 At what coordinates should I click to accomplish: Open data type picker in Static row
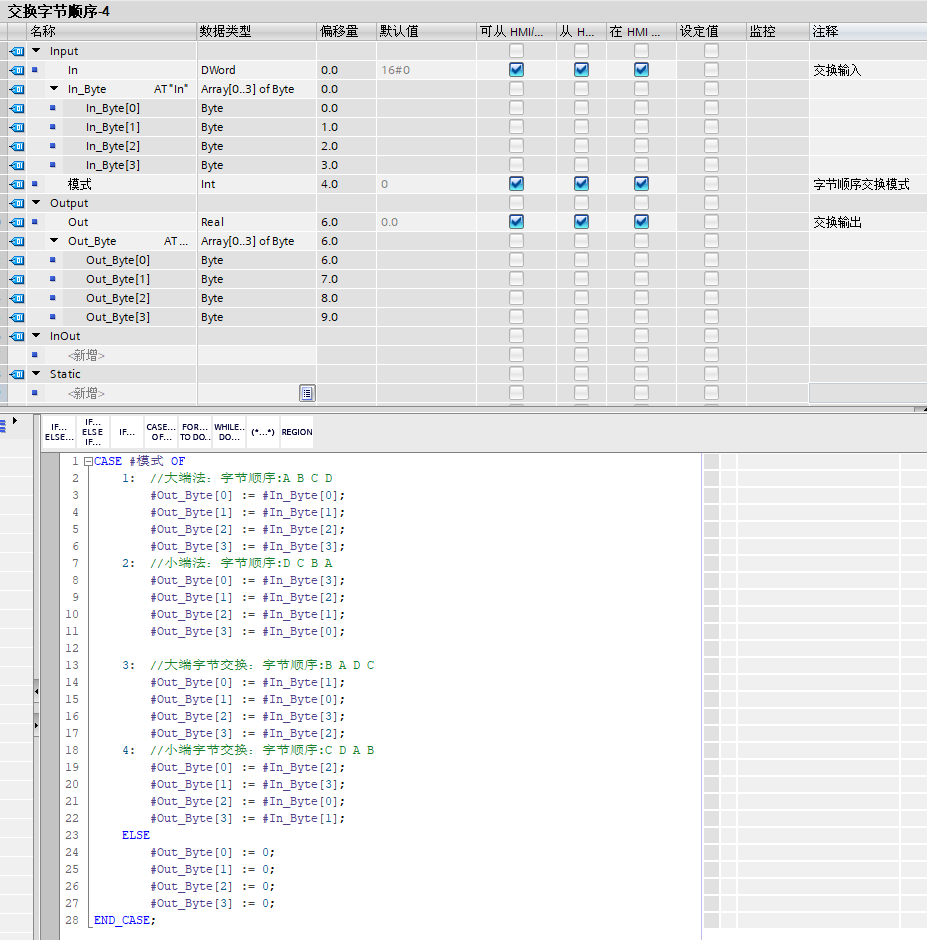(x=307, y=393)
